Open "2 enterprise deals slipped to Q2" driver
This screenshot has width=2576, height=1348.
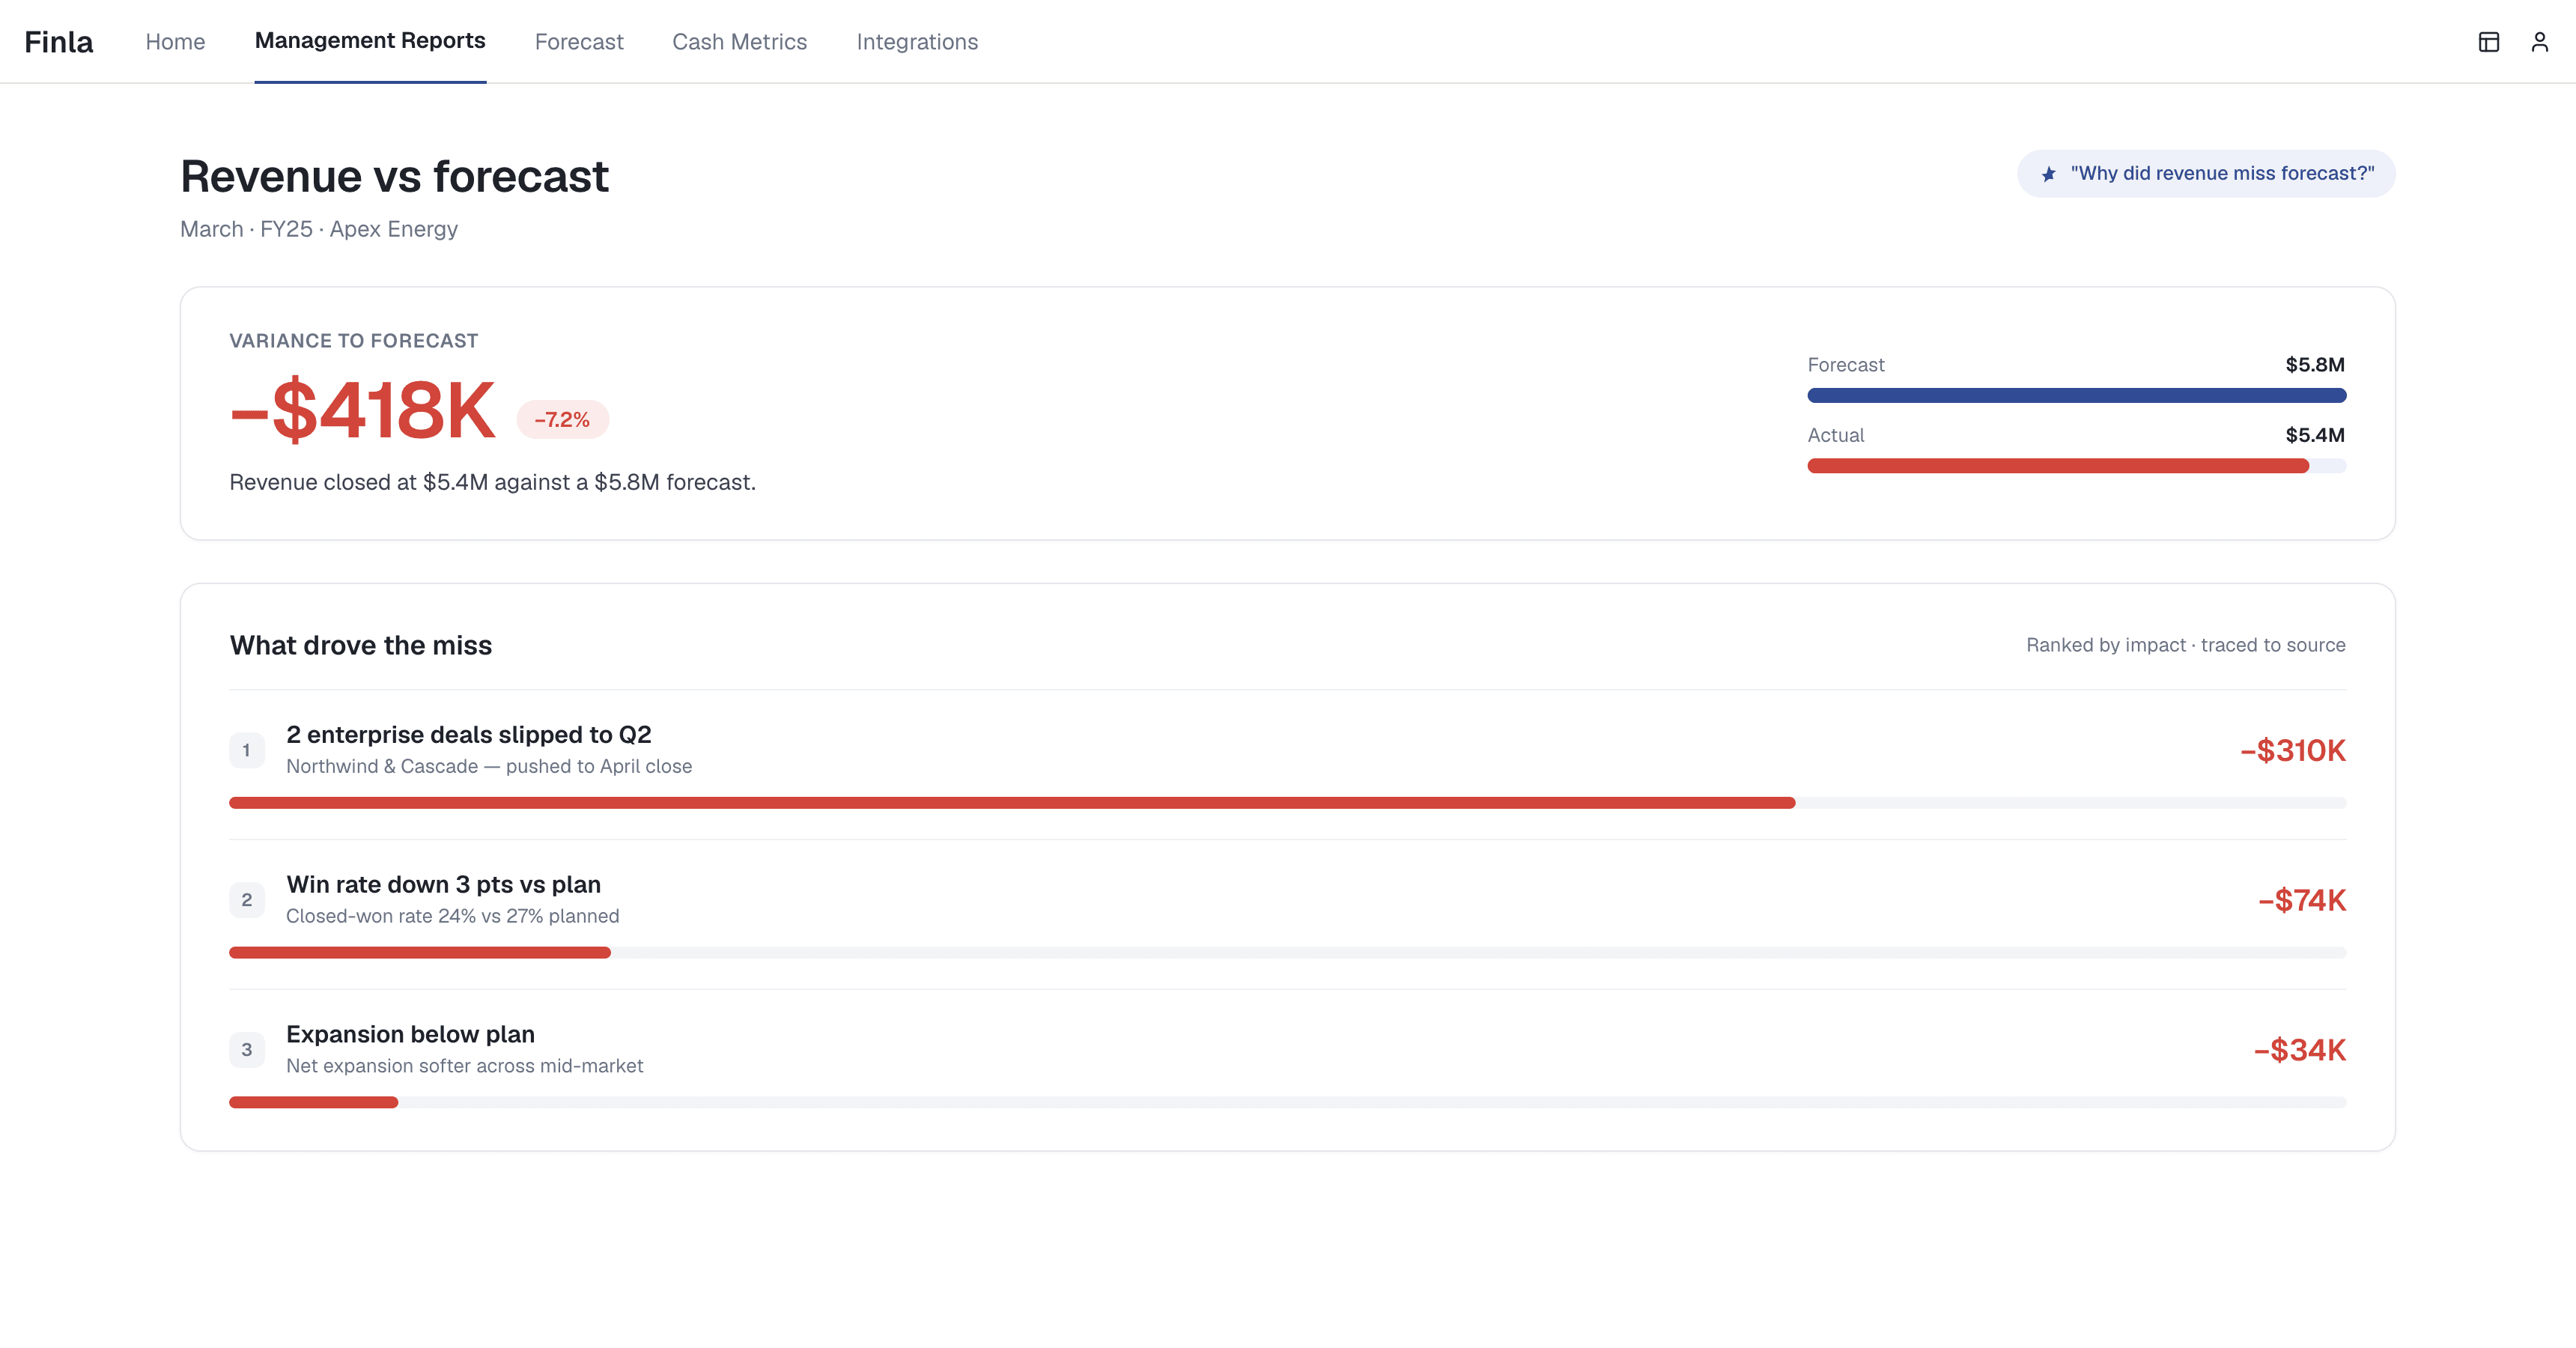tap(469, 735)
